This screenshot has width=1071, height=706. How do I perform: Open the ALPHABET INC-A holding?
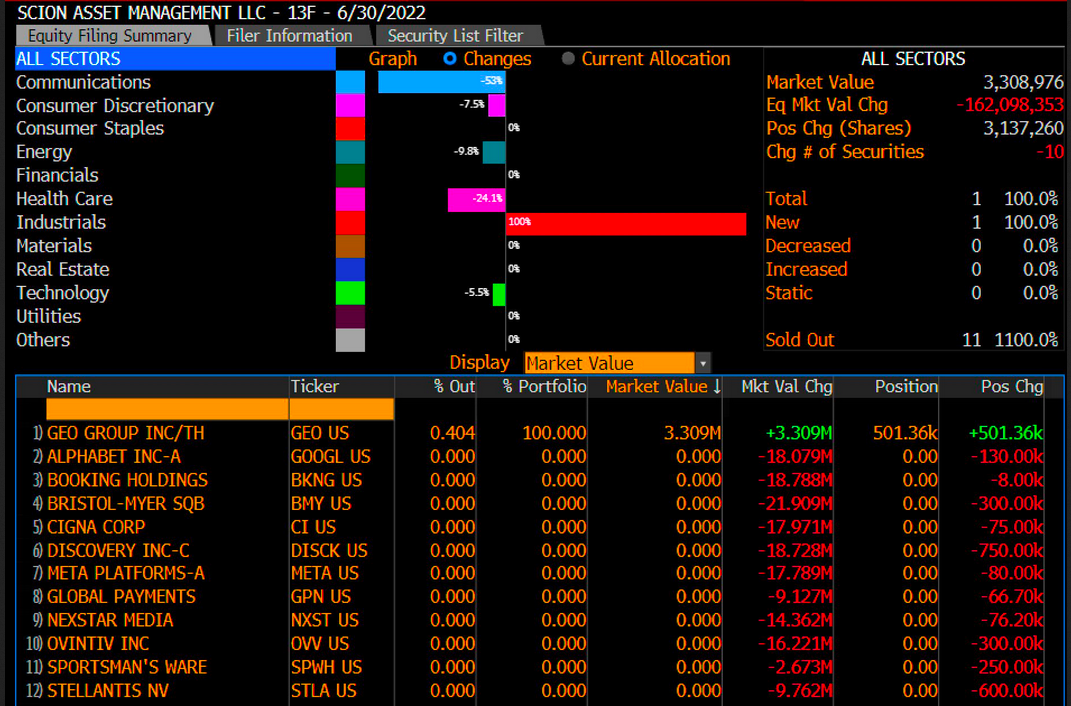pos(114,456)
